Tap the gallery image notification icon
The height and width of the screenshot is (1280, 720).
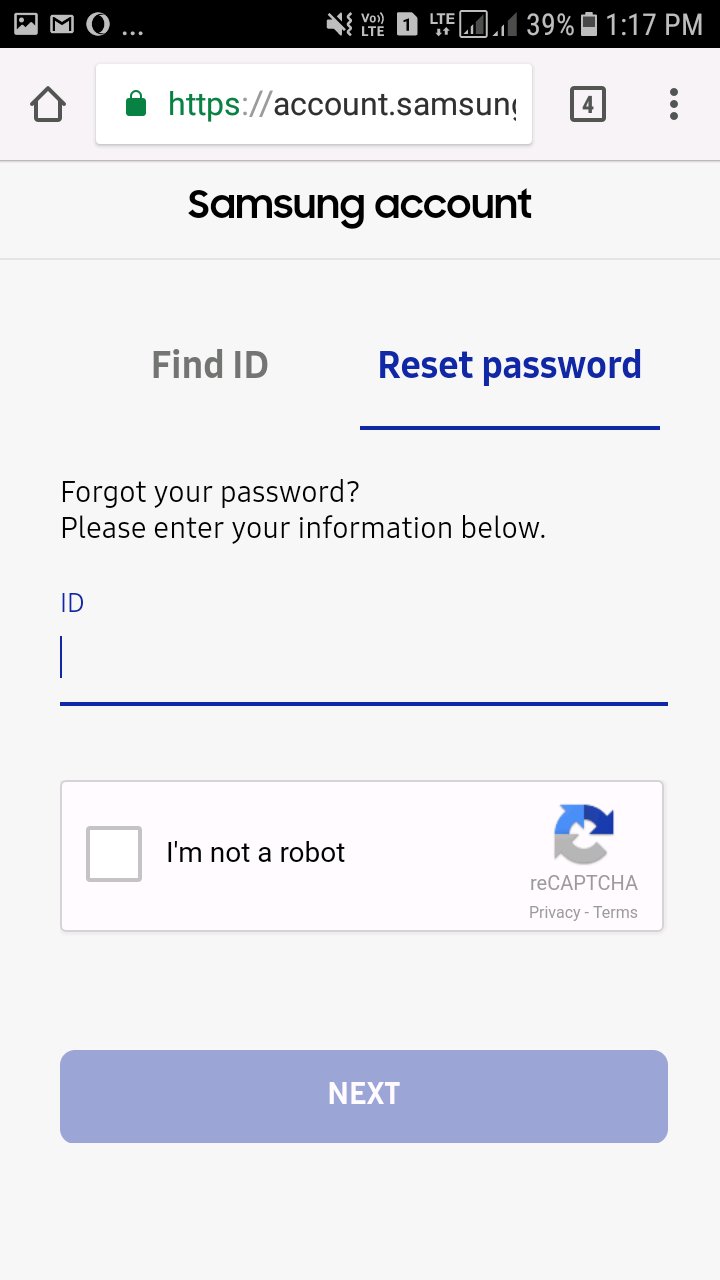pos(26,24)
